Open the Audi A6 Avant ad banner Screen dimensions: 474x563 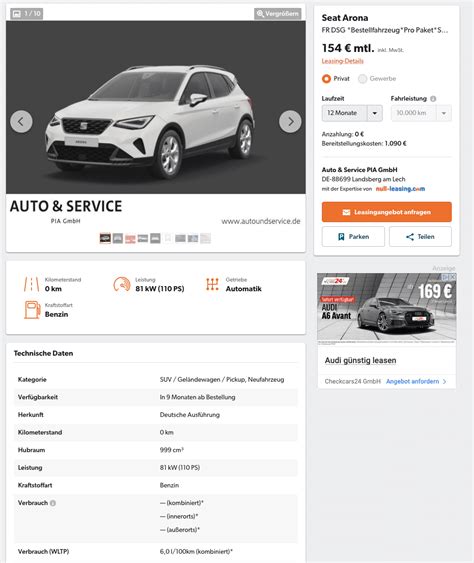387,307
